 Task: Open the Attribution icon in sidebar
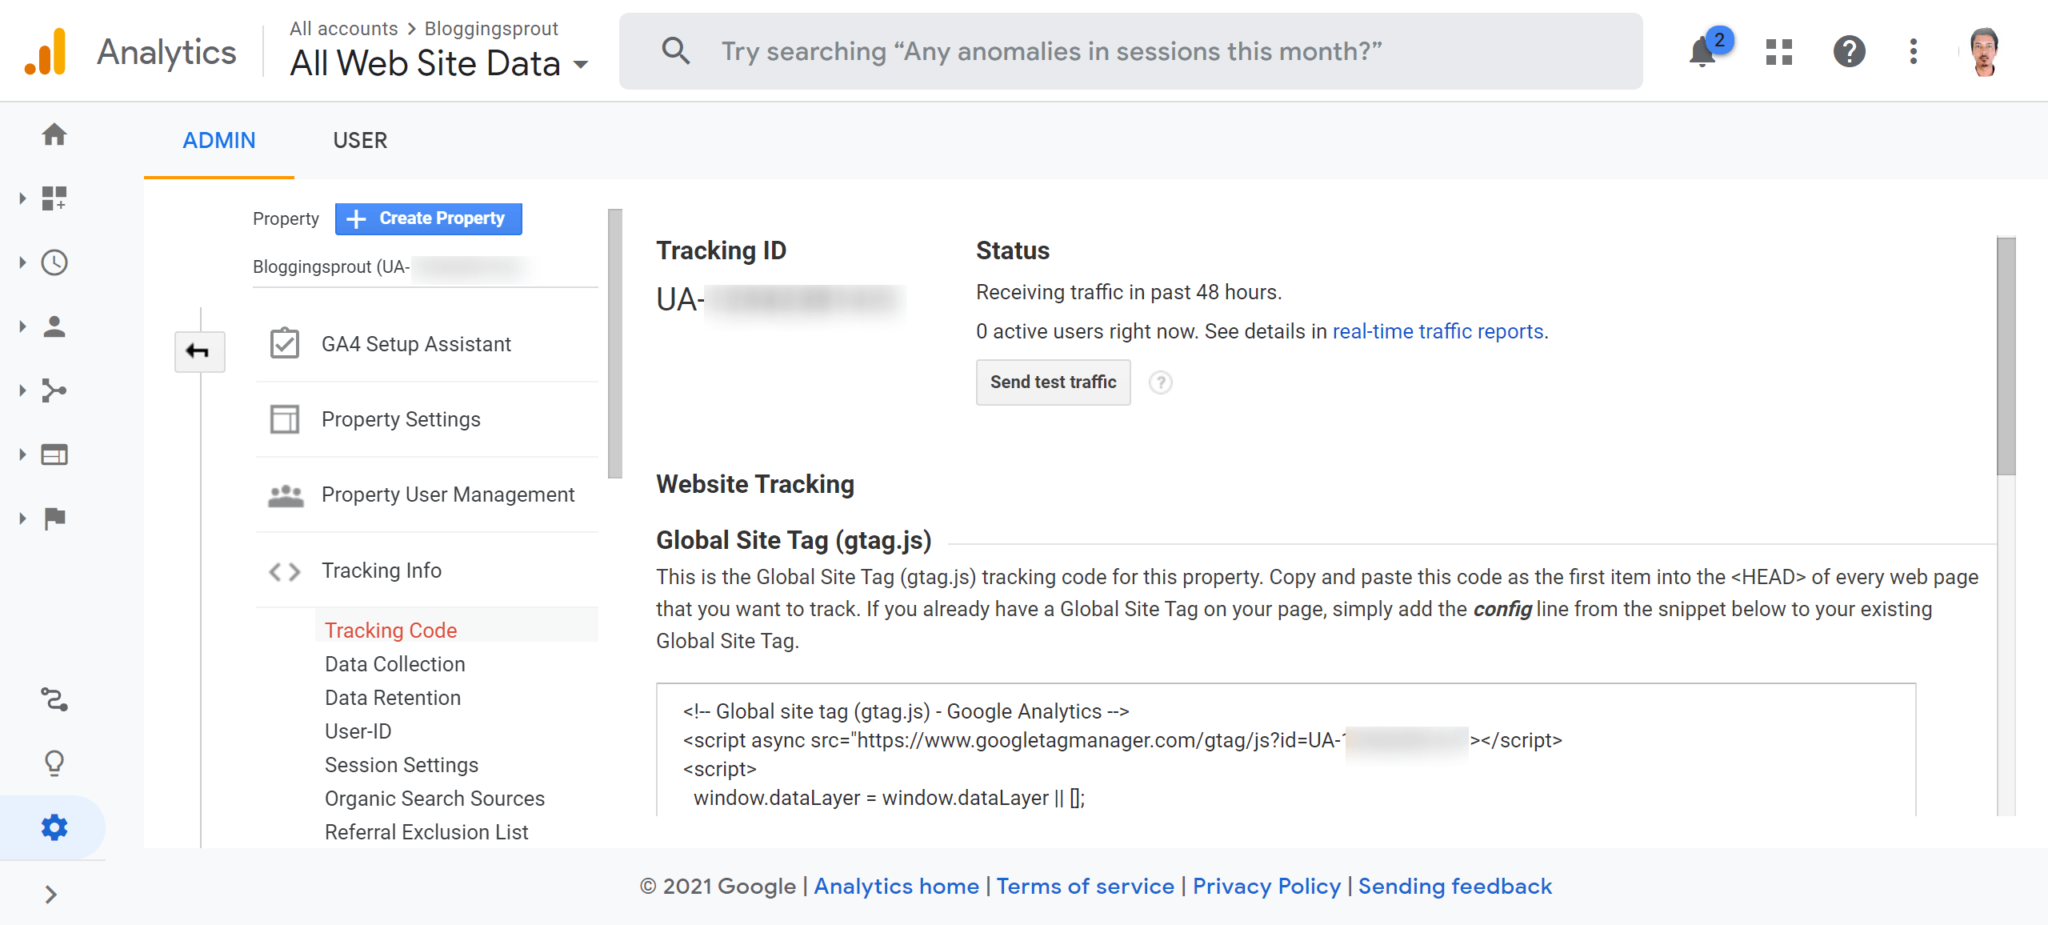(x=54, y=700)
